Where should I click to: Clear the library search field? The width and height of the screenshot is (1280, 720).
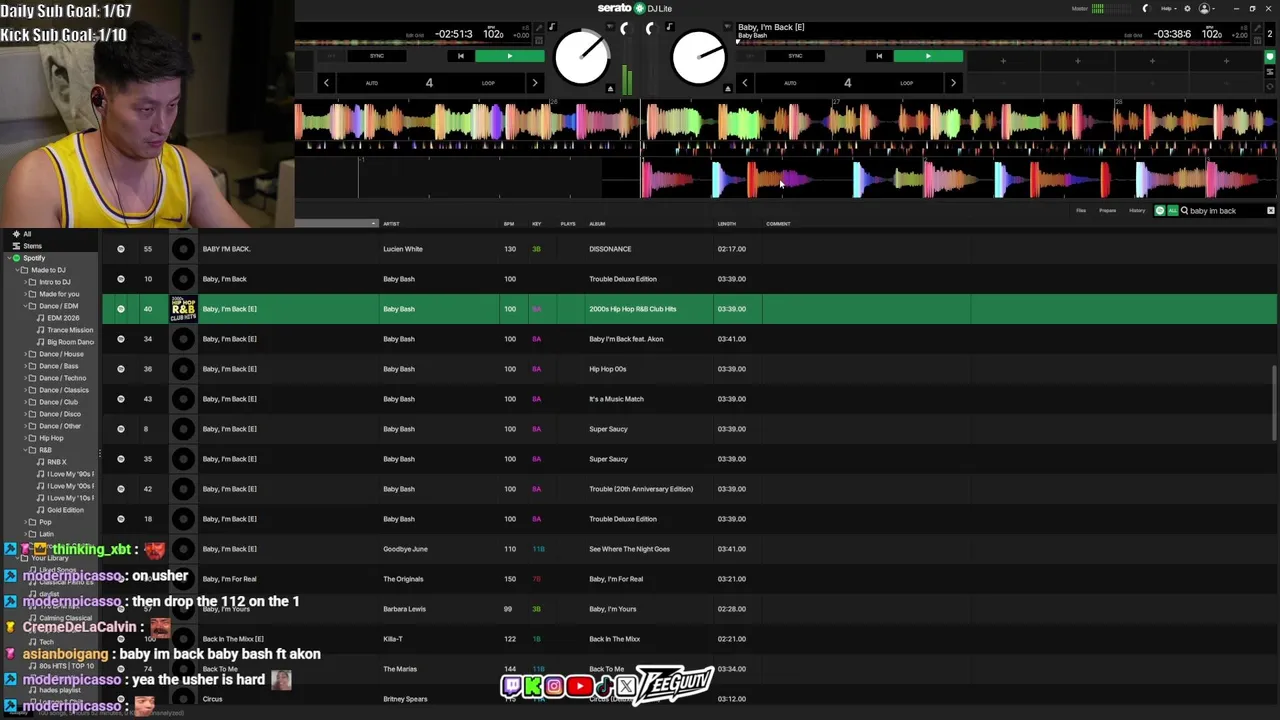1271,211
